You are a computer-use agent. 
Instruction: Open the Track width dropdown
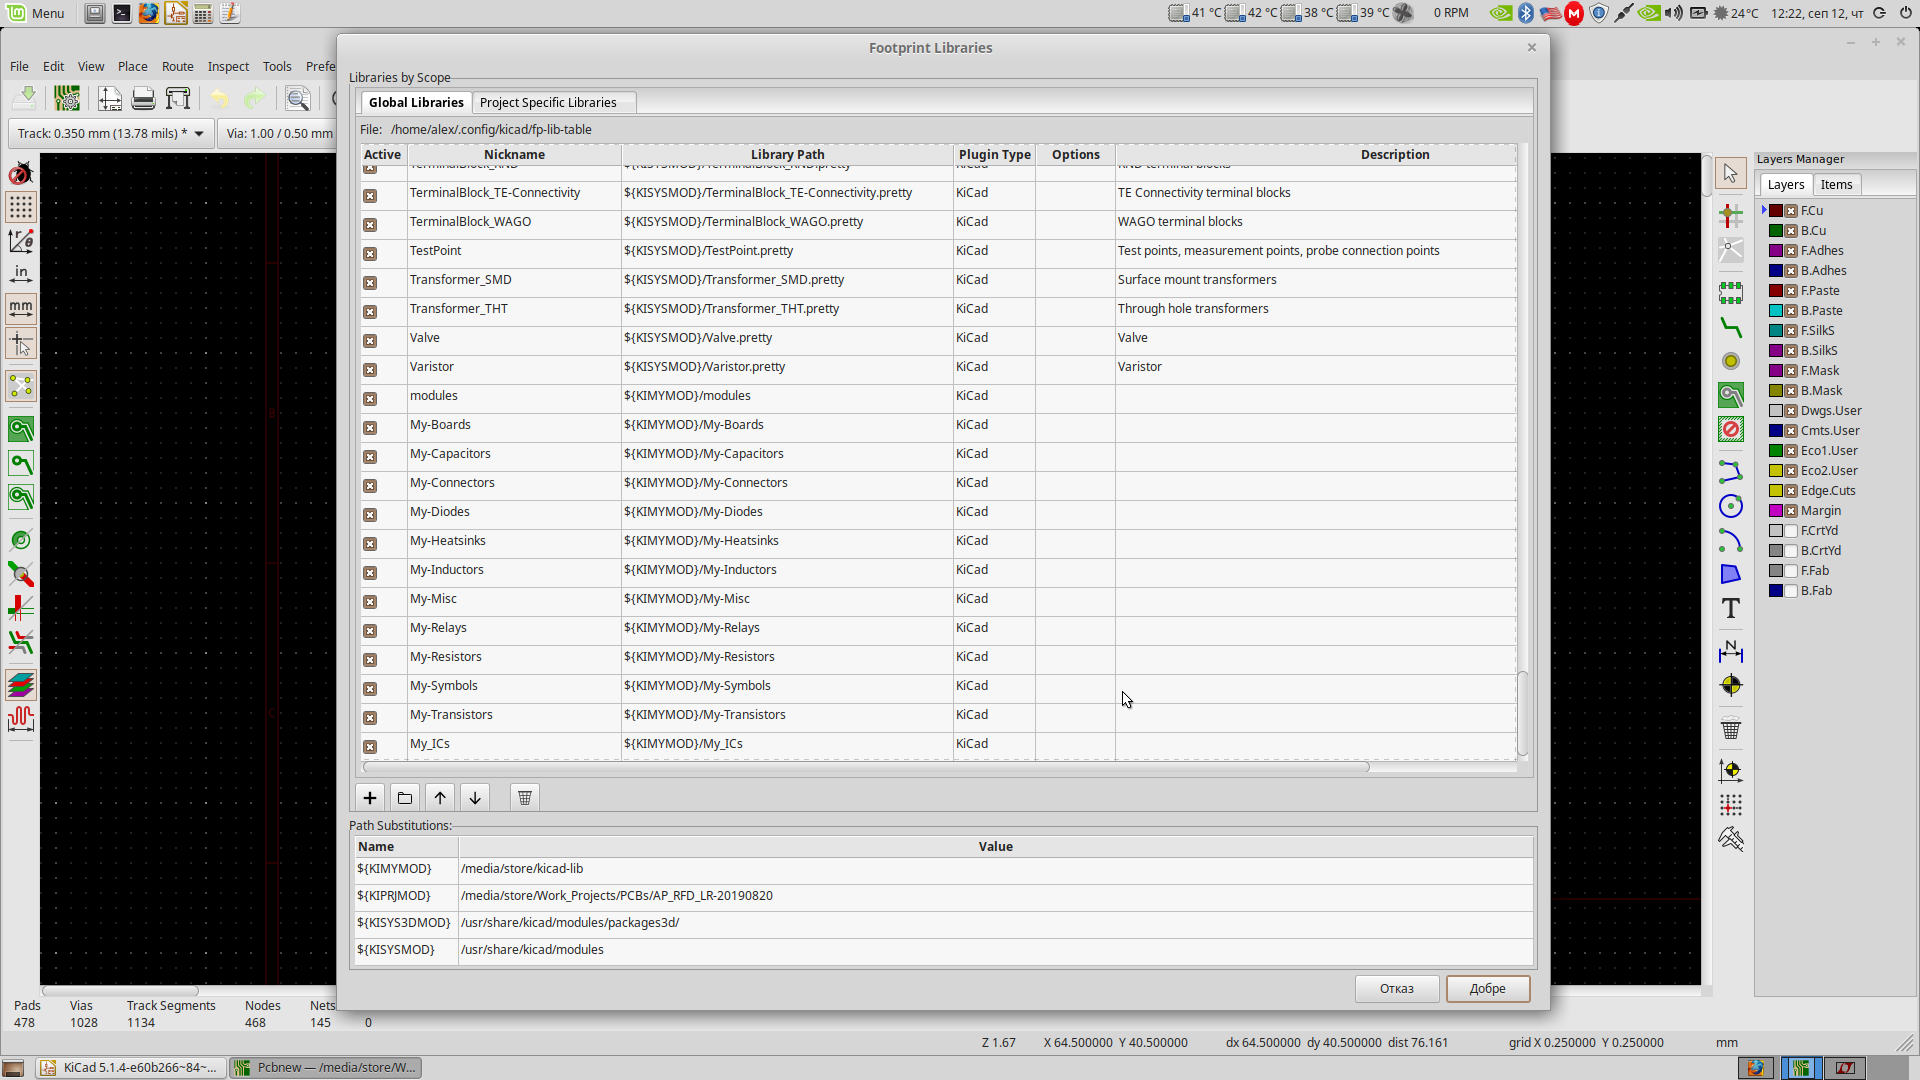pos(111,133)
